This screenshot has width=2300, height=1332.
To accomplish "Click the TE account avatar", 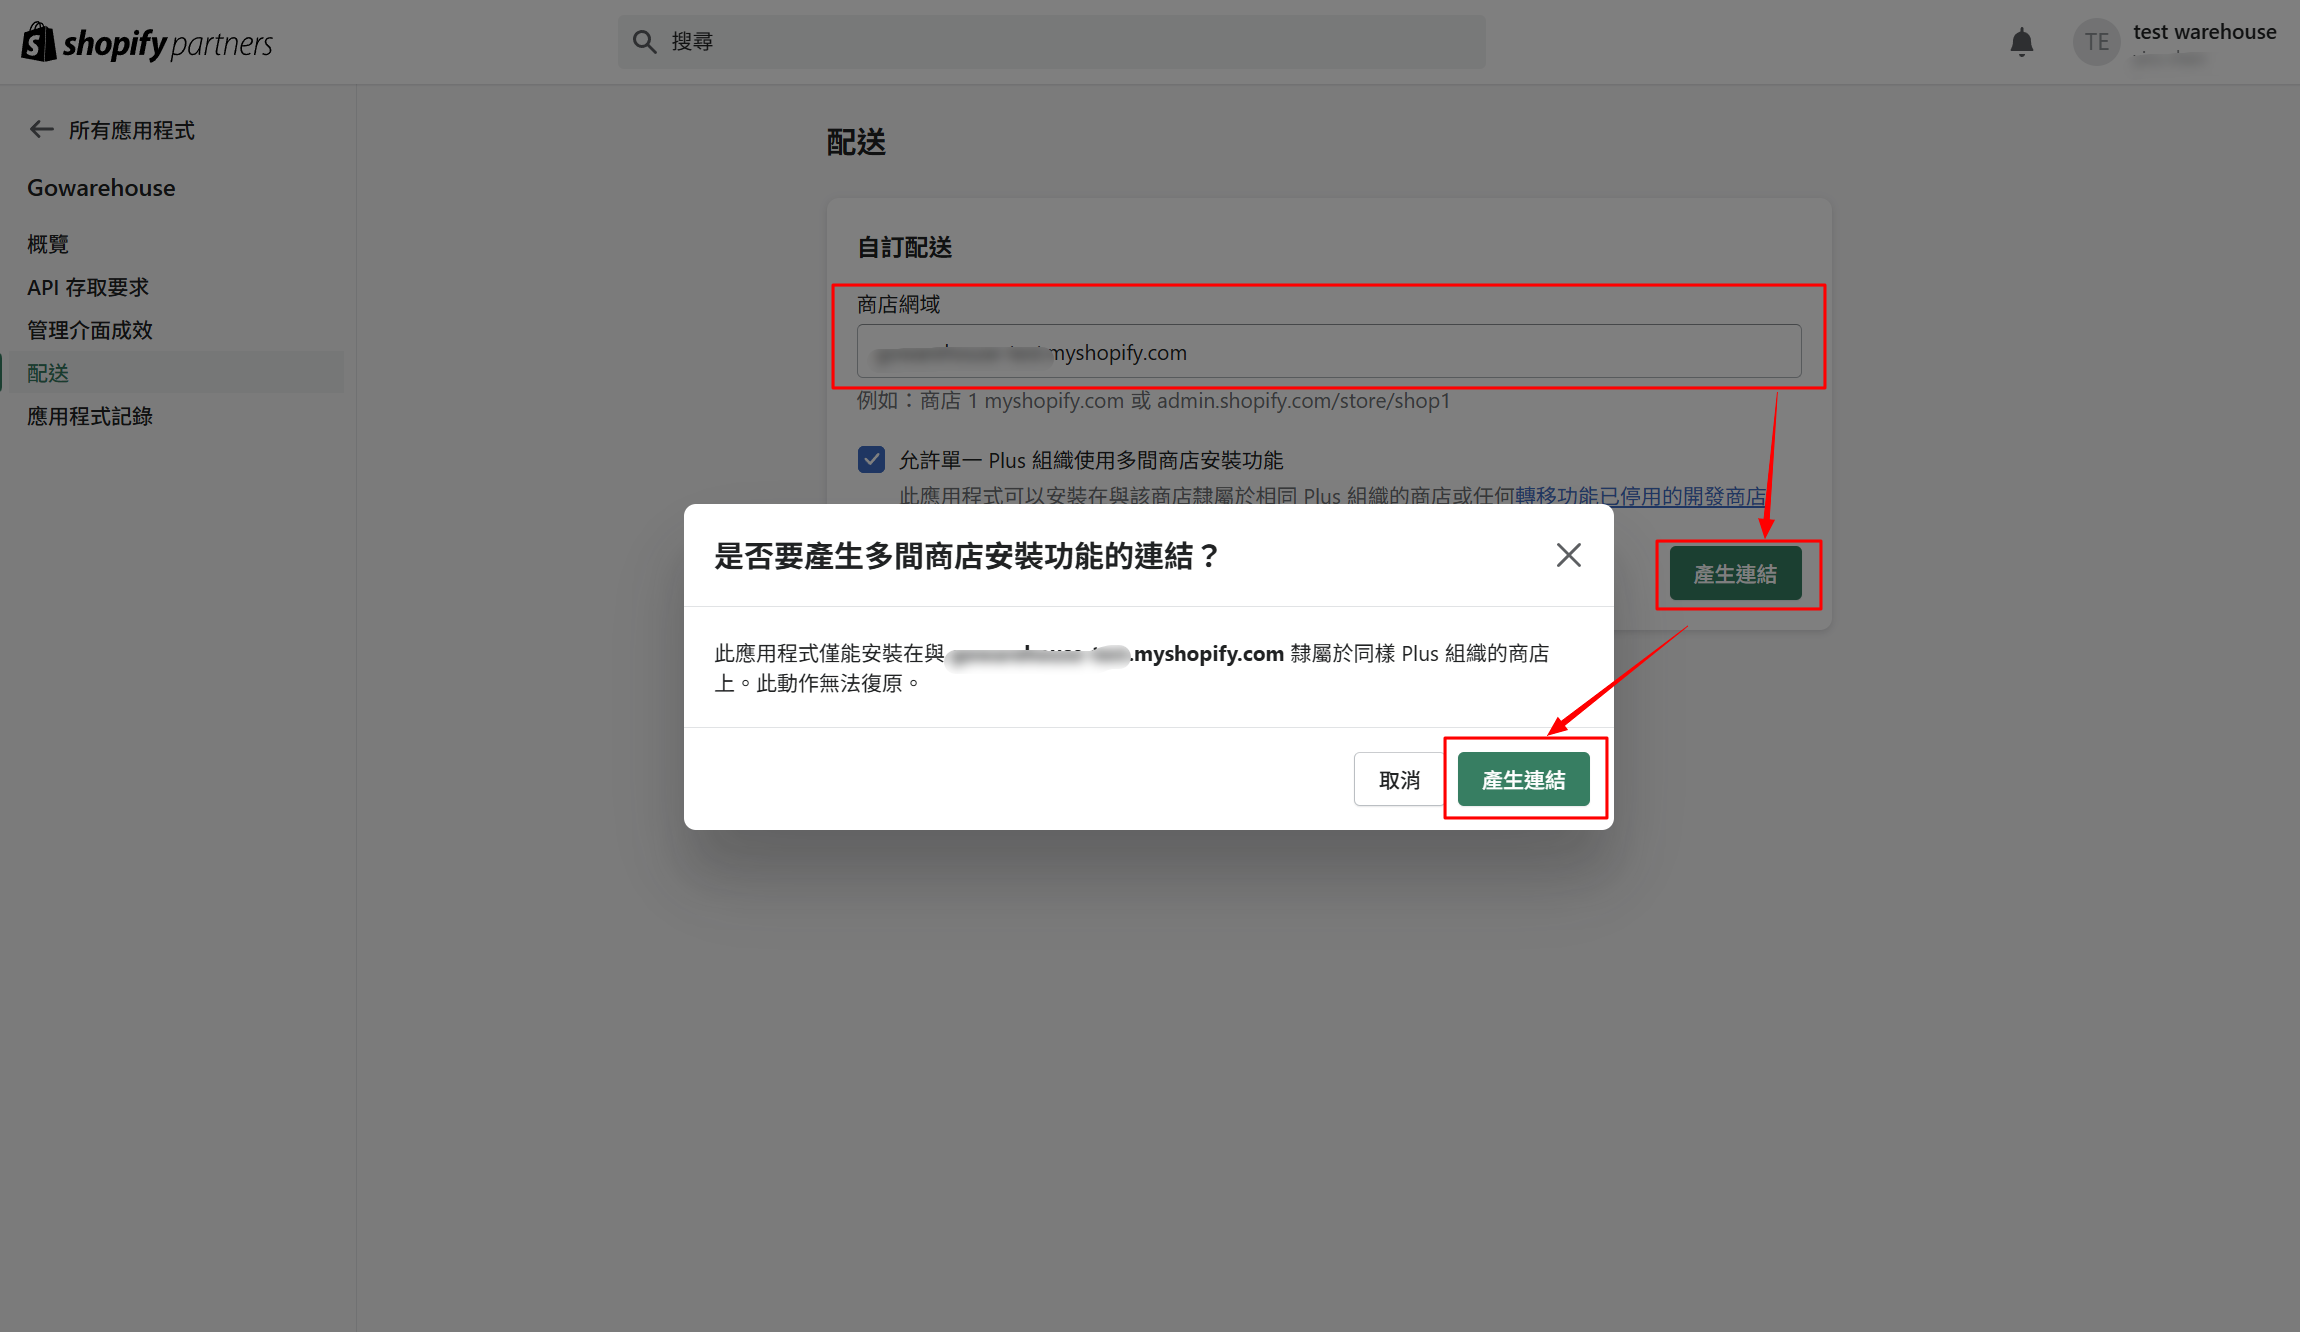I will pyautogui.click(x=2096, y=42).
